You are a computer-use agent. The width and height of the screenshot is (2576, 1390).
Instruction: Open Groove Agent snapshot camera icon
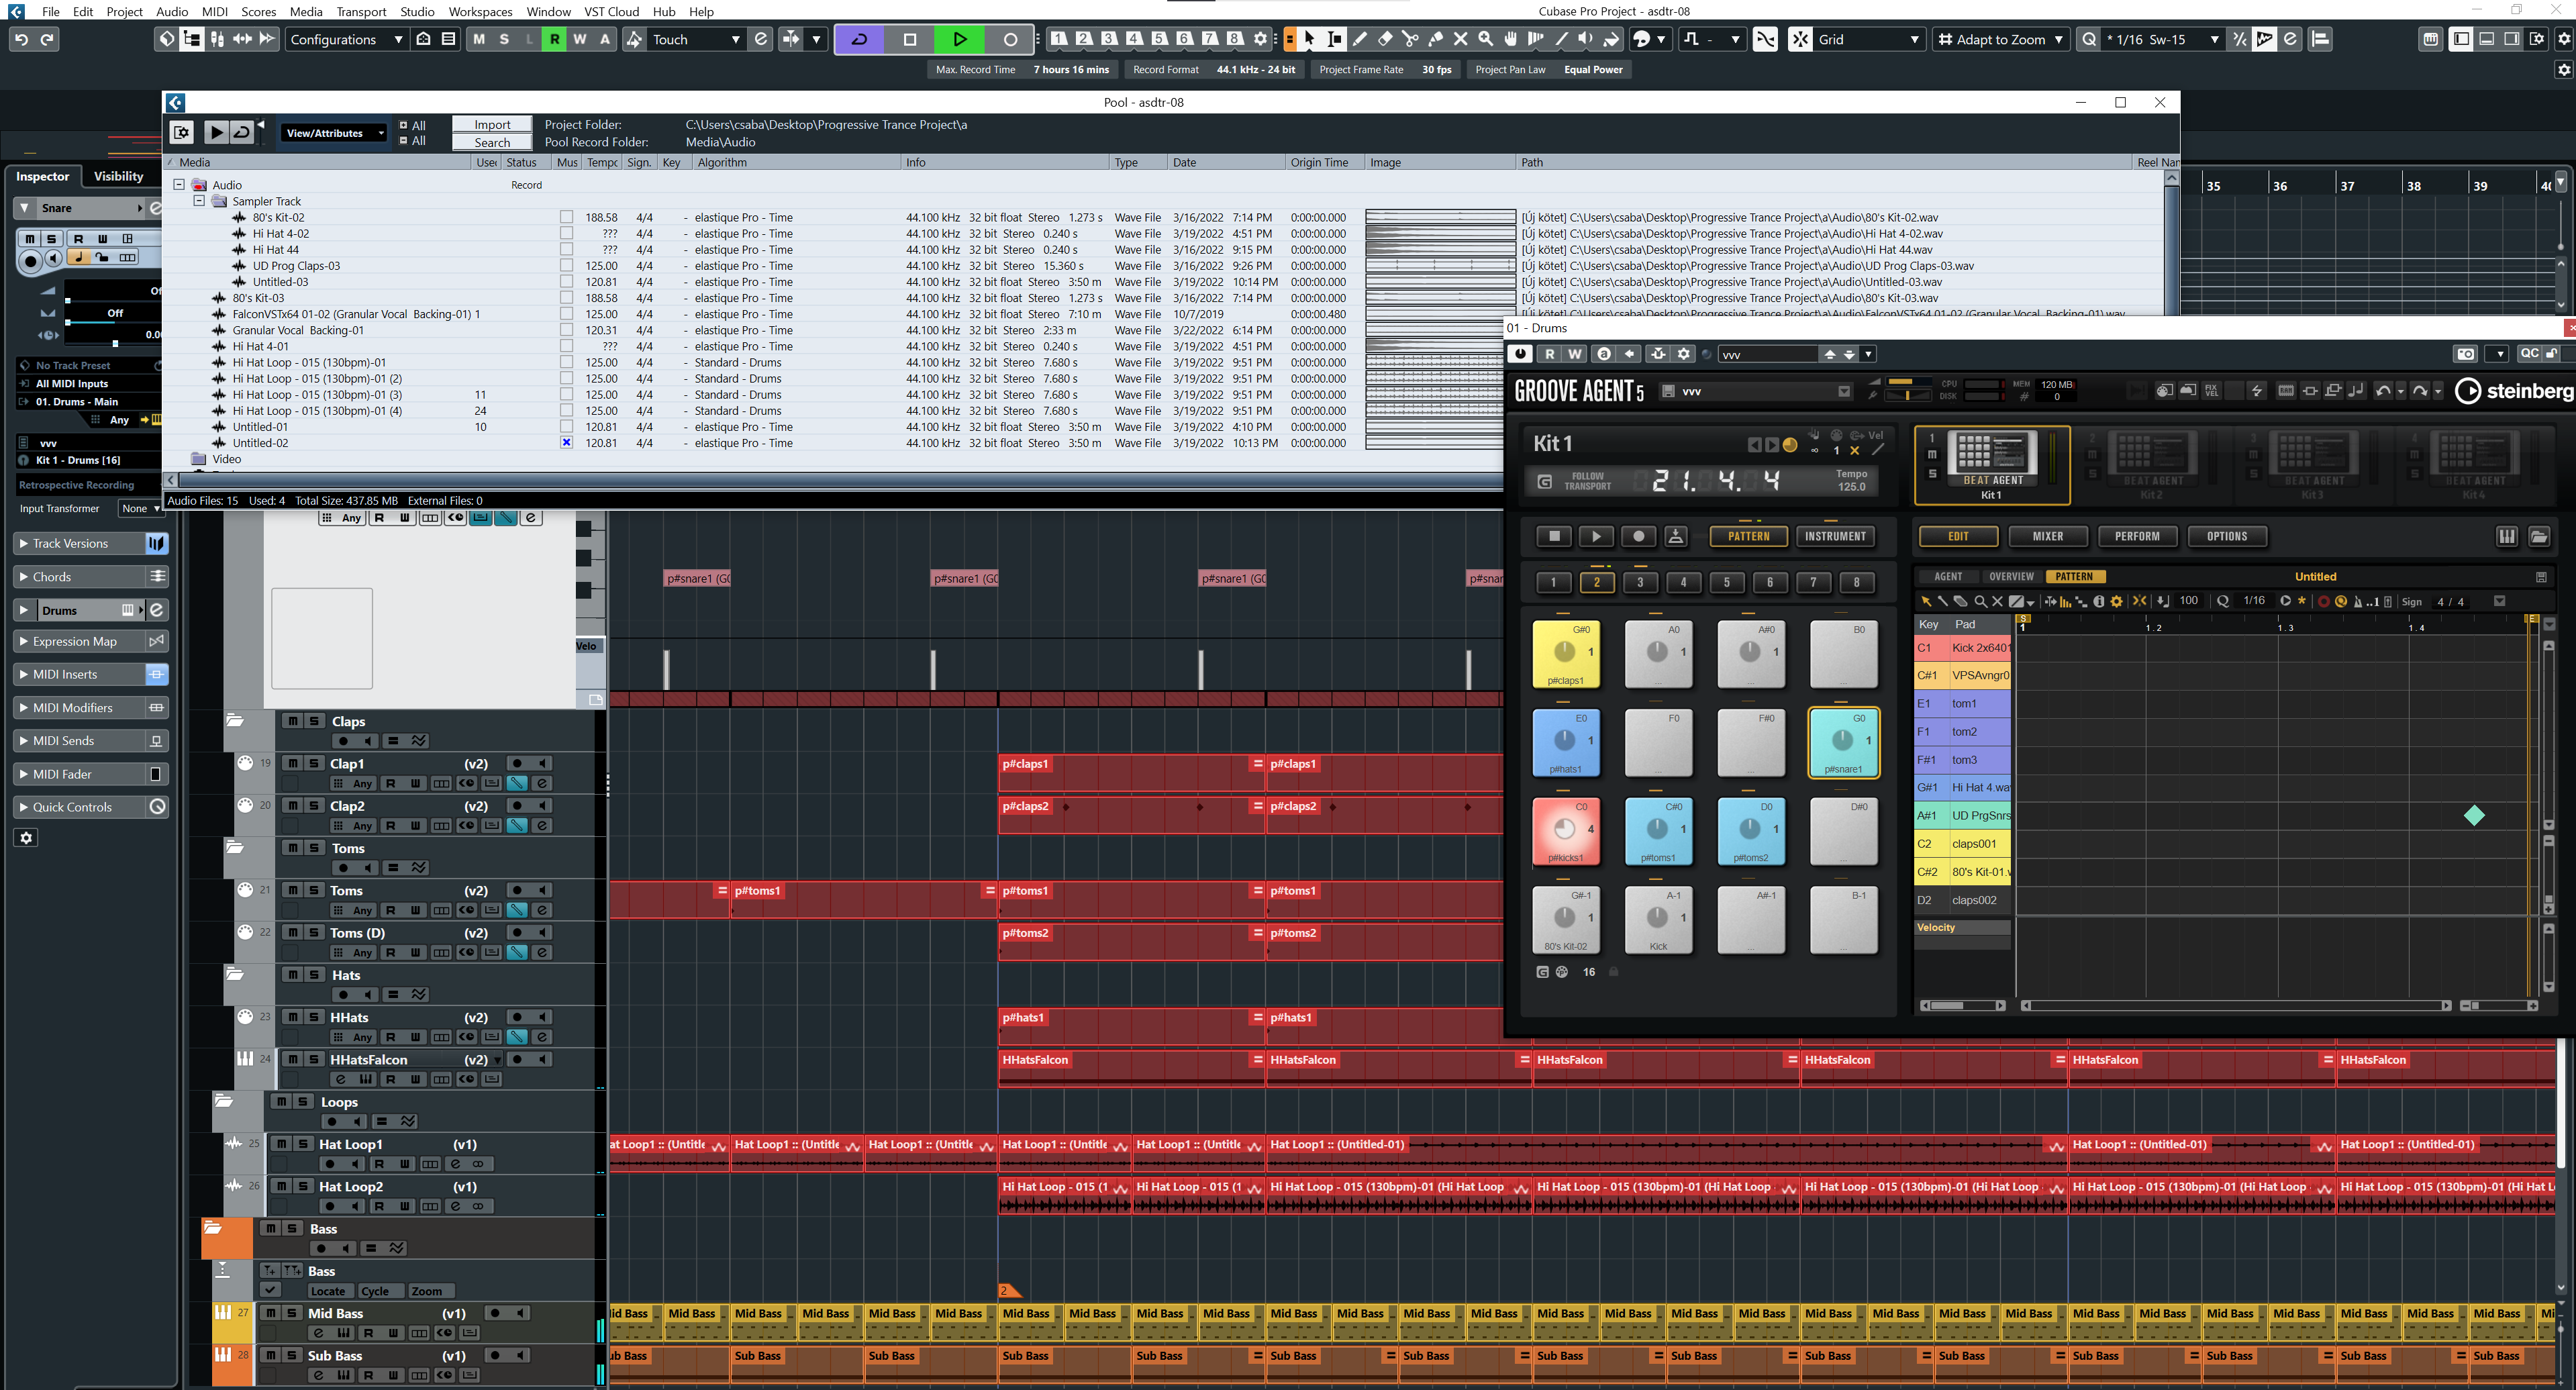pos(2465,354)
